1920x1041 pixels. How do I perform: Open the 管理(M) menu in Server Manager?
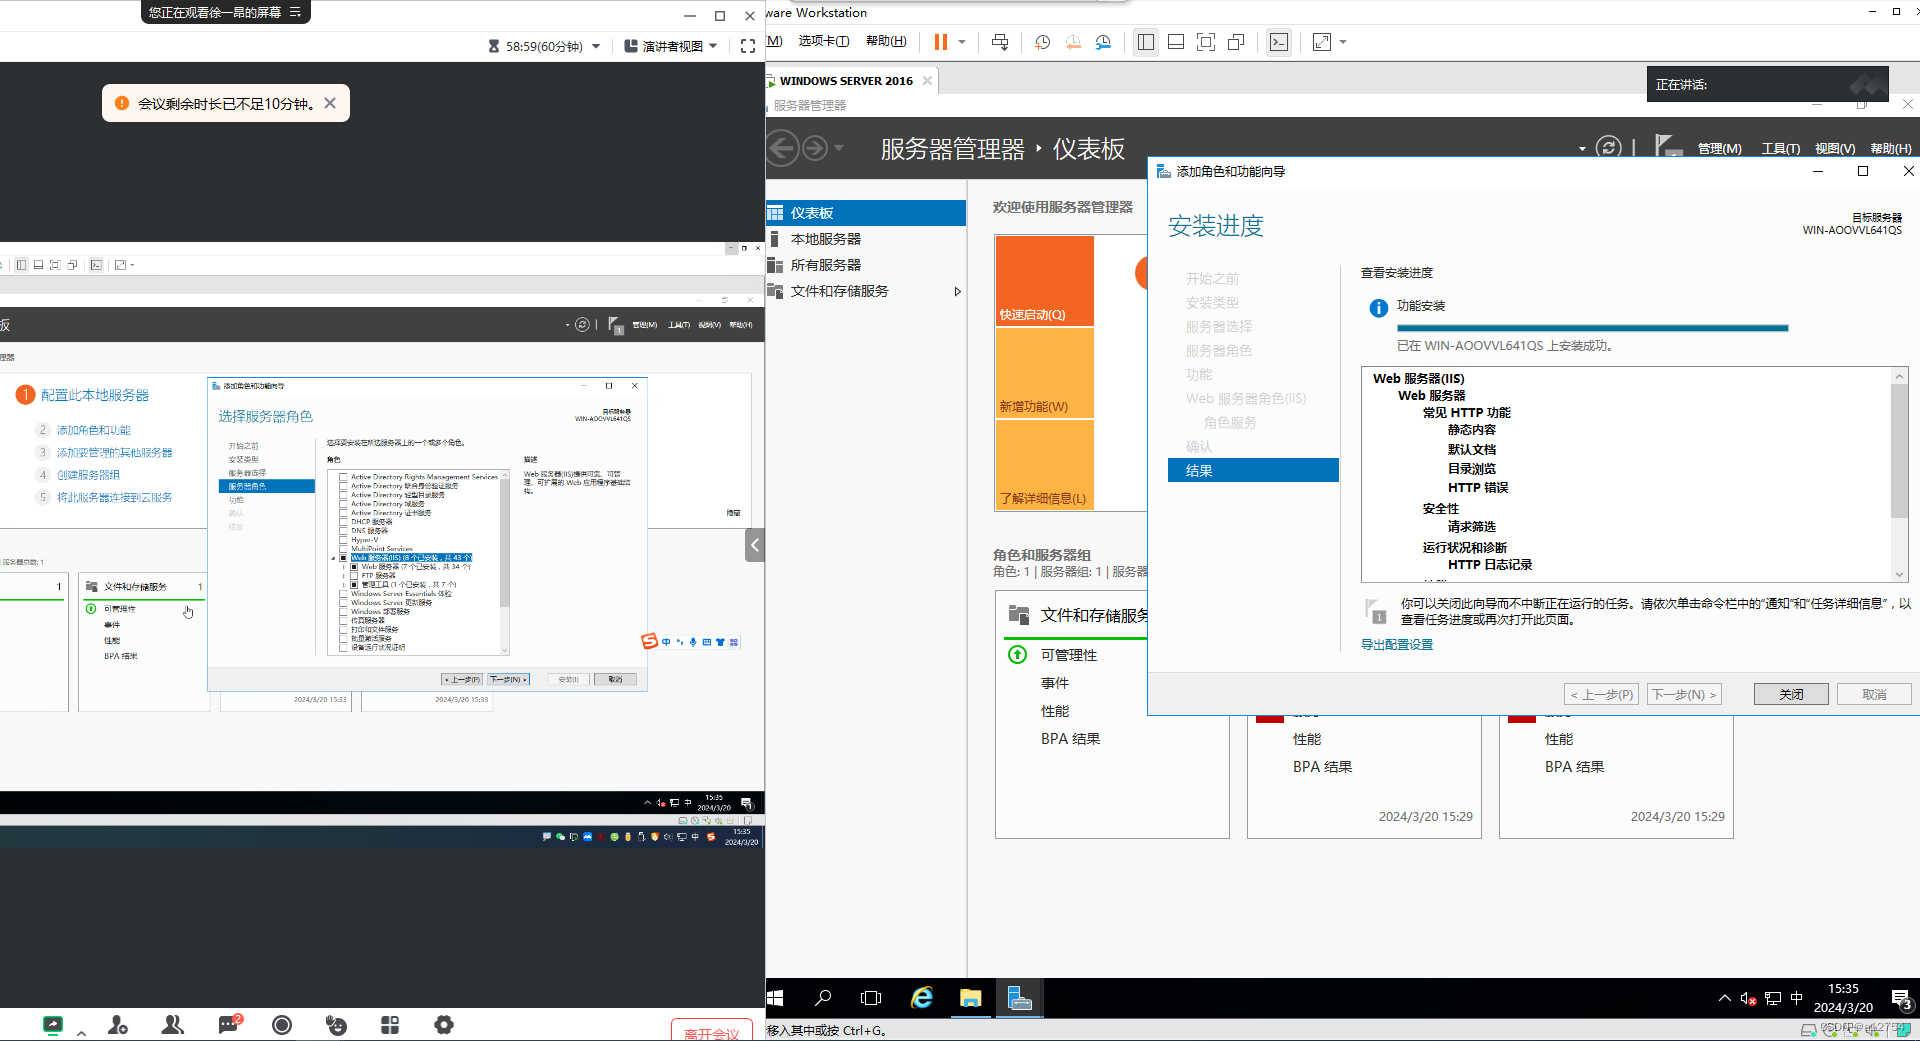(1720, 149)
